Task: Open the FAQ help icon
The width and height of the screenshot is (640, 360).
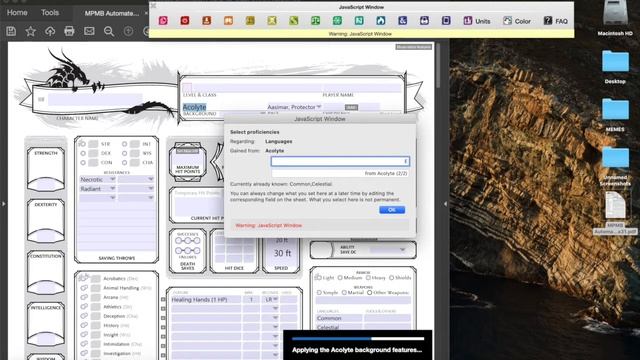Action: point(556,21)
